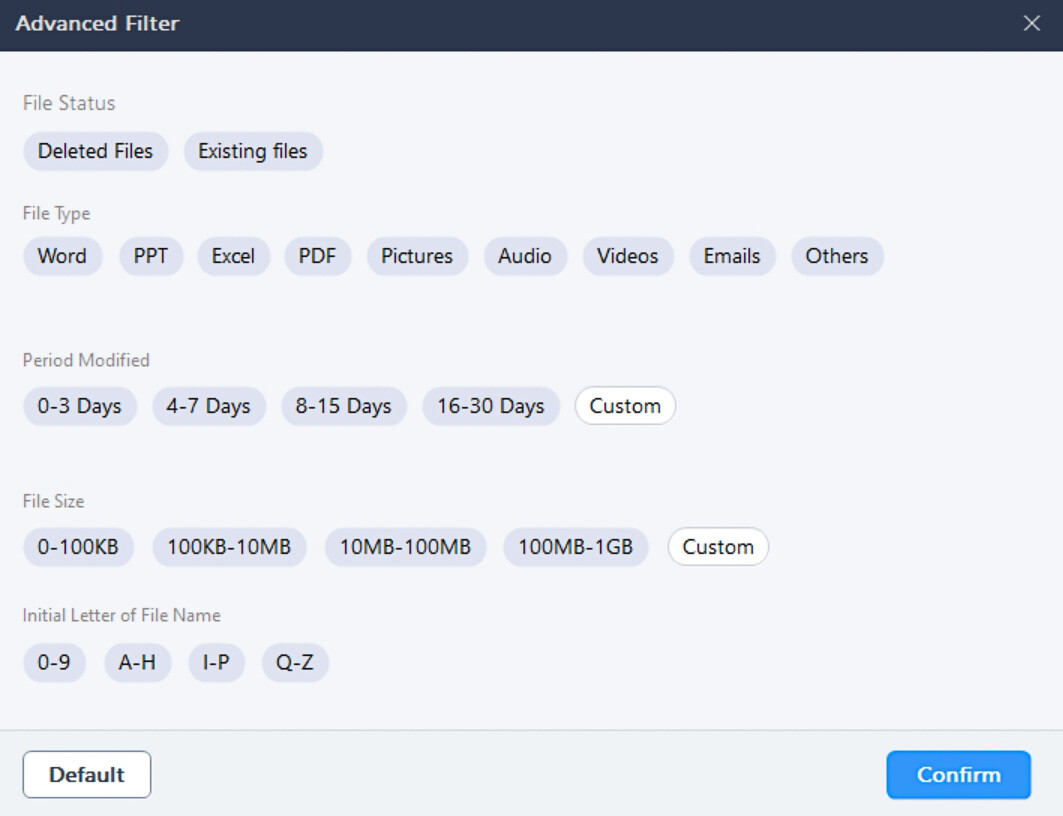Toggle the Existing files filter
The width and height of the screenshot is (1063, 816).
click(x=253, y=152)
